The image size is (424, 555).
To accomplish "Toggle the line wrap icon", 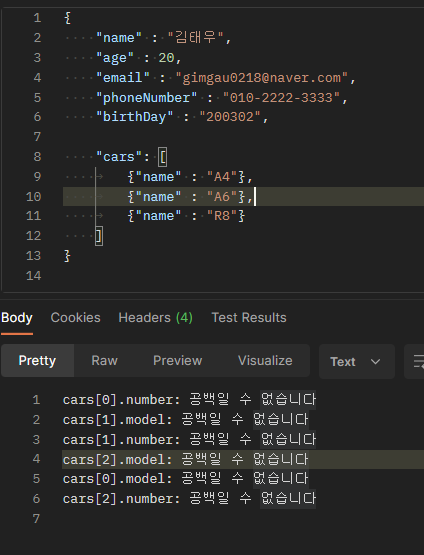I will 418,361.
